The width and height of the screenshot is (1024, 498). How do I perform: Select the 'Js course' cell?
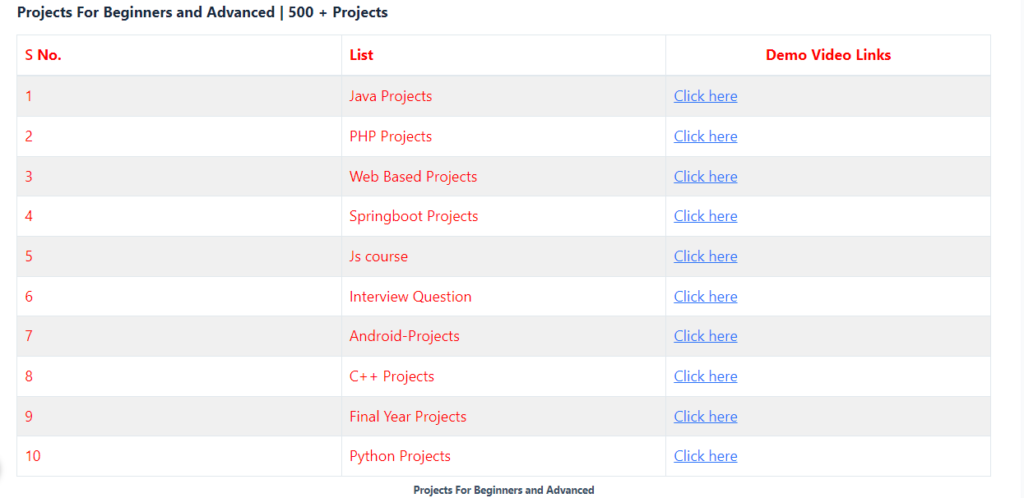[x=504, y=257]
